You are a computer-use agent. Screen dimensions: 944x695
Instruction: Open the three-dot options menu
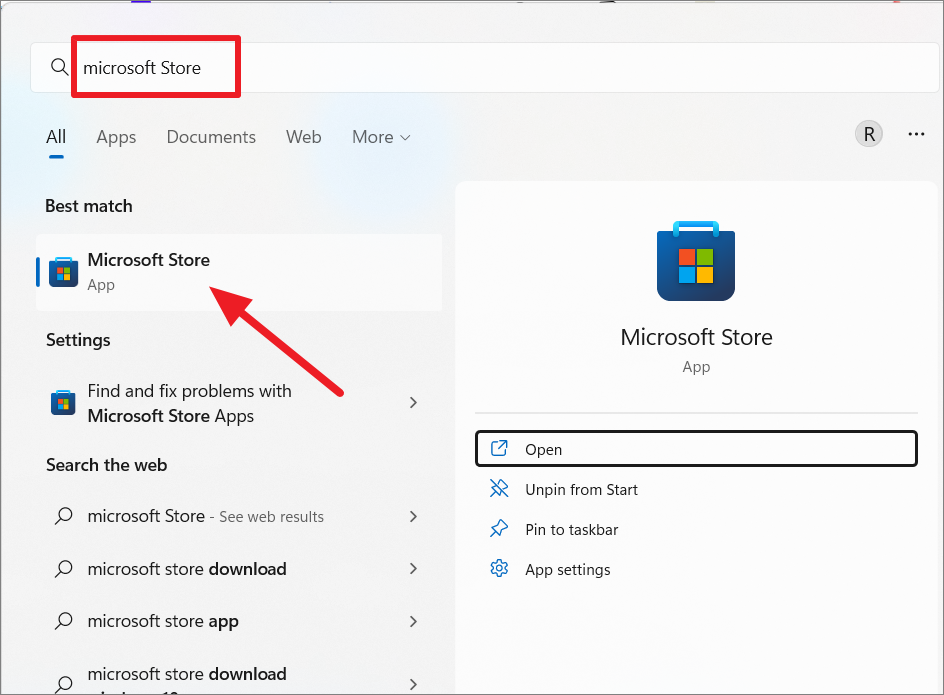tap(916, 134)
